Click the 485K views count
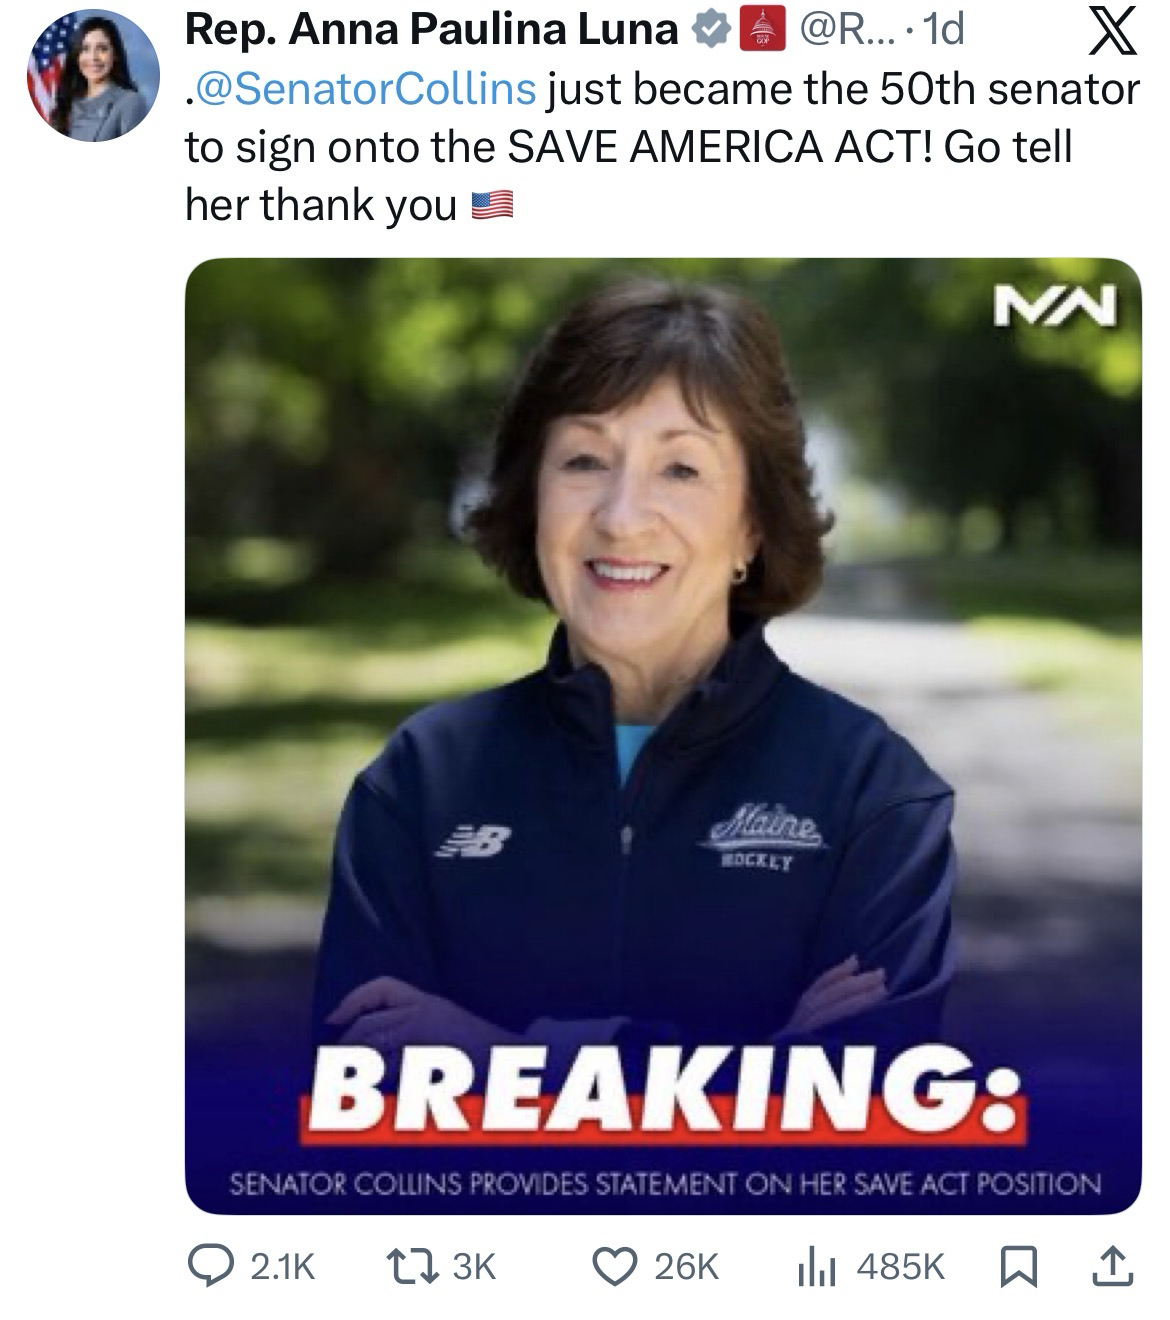Viewport: 1170px width, 1320px height. pos(901,1268)
